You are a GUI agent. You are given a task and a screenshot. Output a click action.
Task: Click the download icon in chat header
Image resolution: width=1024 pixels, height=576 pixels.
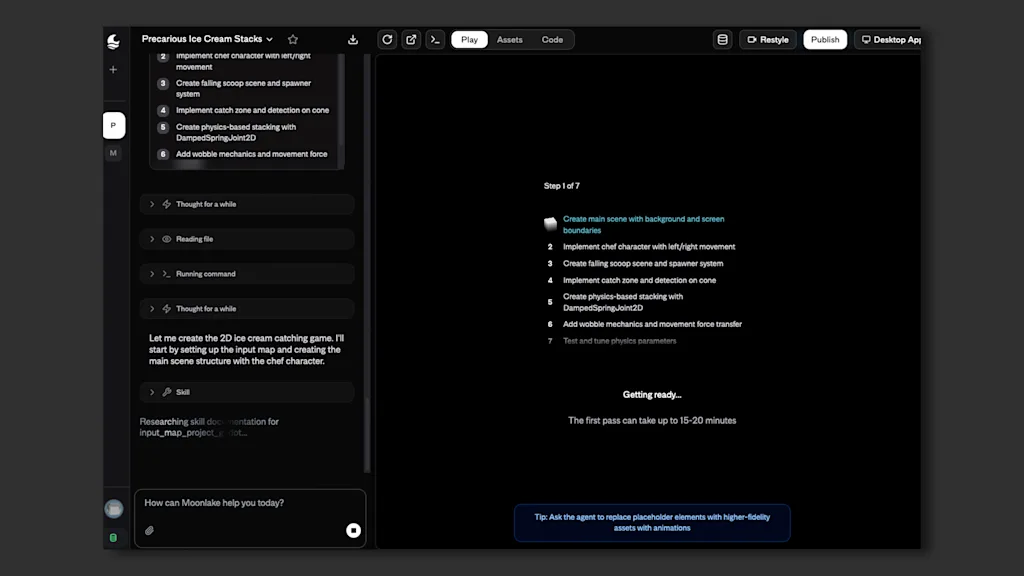point(353,40)
